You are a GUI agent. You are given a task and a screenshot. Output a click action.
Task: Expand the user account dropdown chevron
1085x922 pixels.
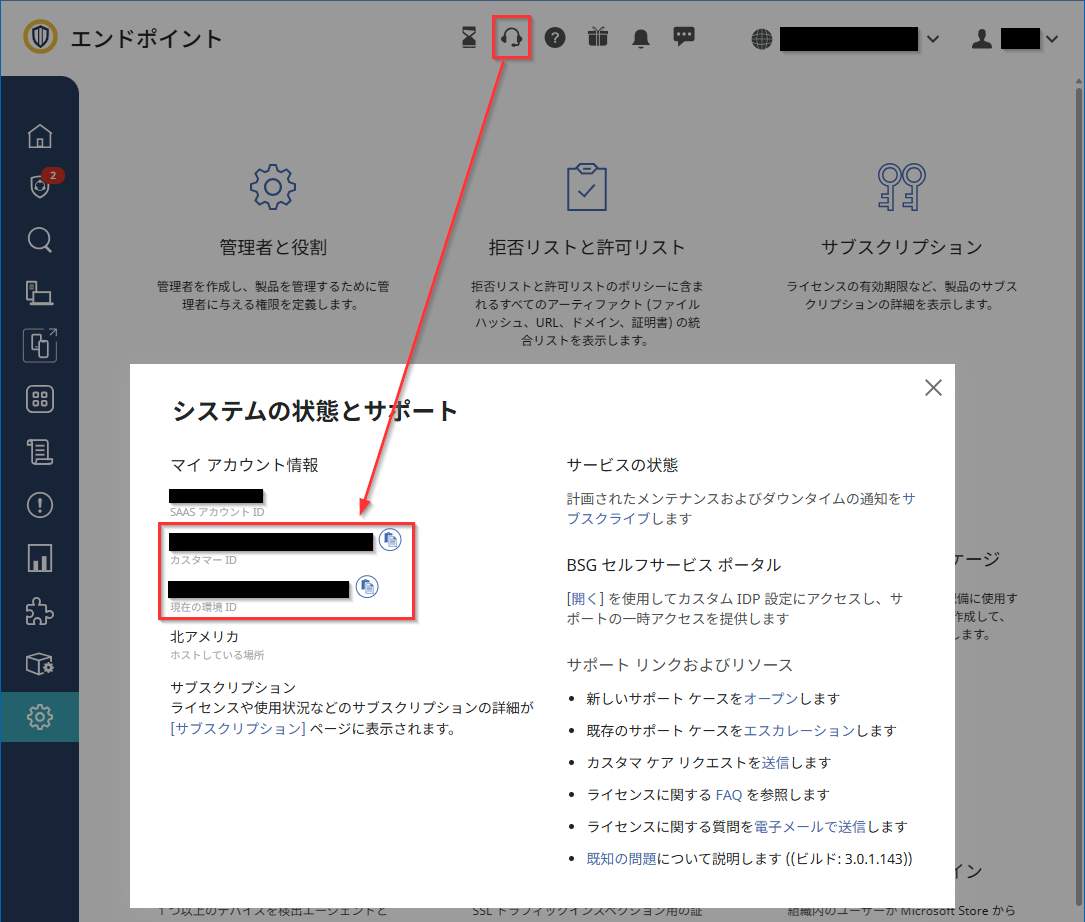coord(1052,39)
